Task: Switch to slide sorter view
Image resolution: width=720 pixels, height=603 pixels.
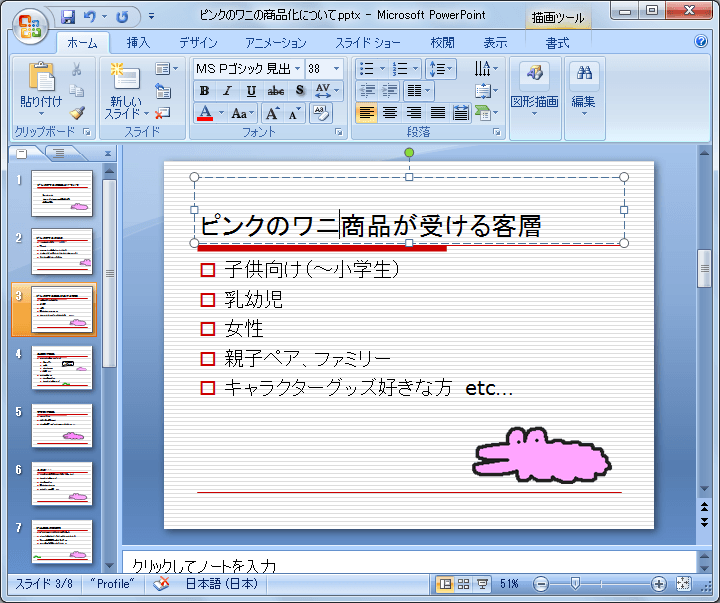Action: [x=464, y=584]
